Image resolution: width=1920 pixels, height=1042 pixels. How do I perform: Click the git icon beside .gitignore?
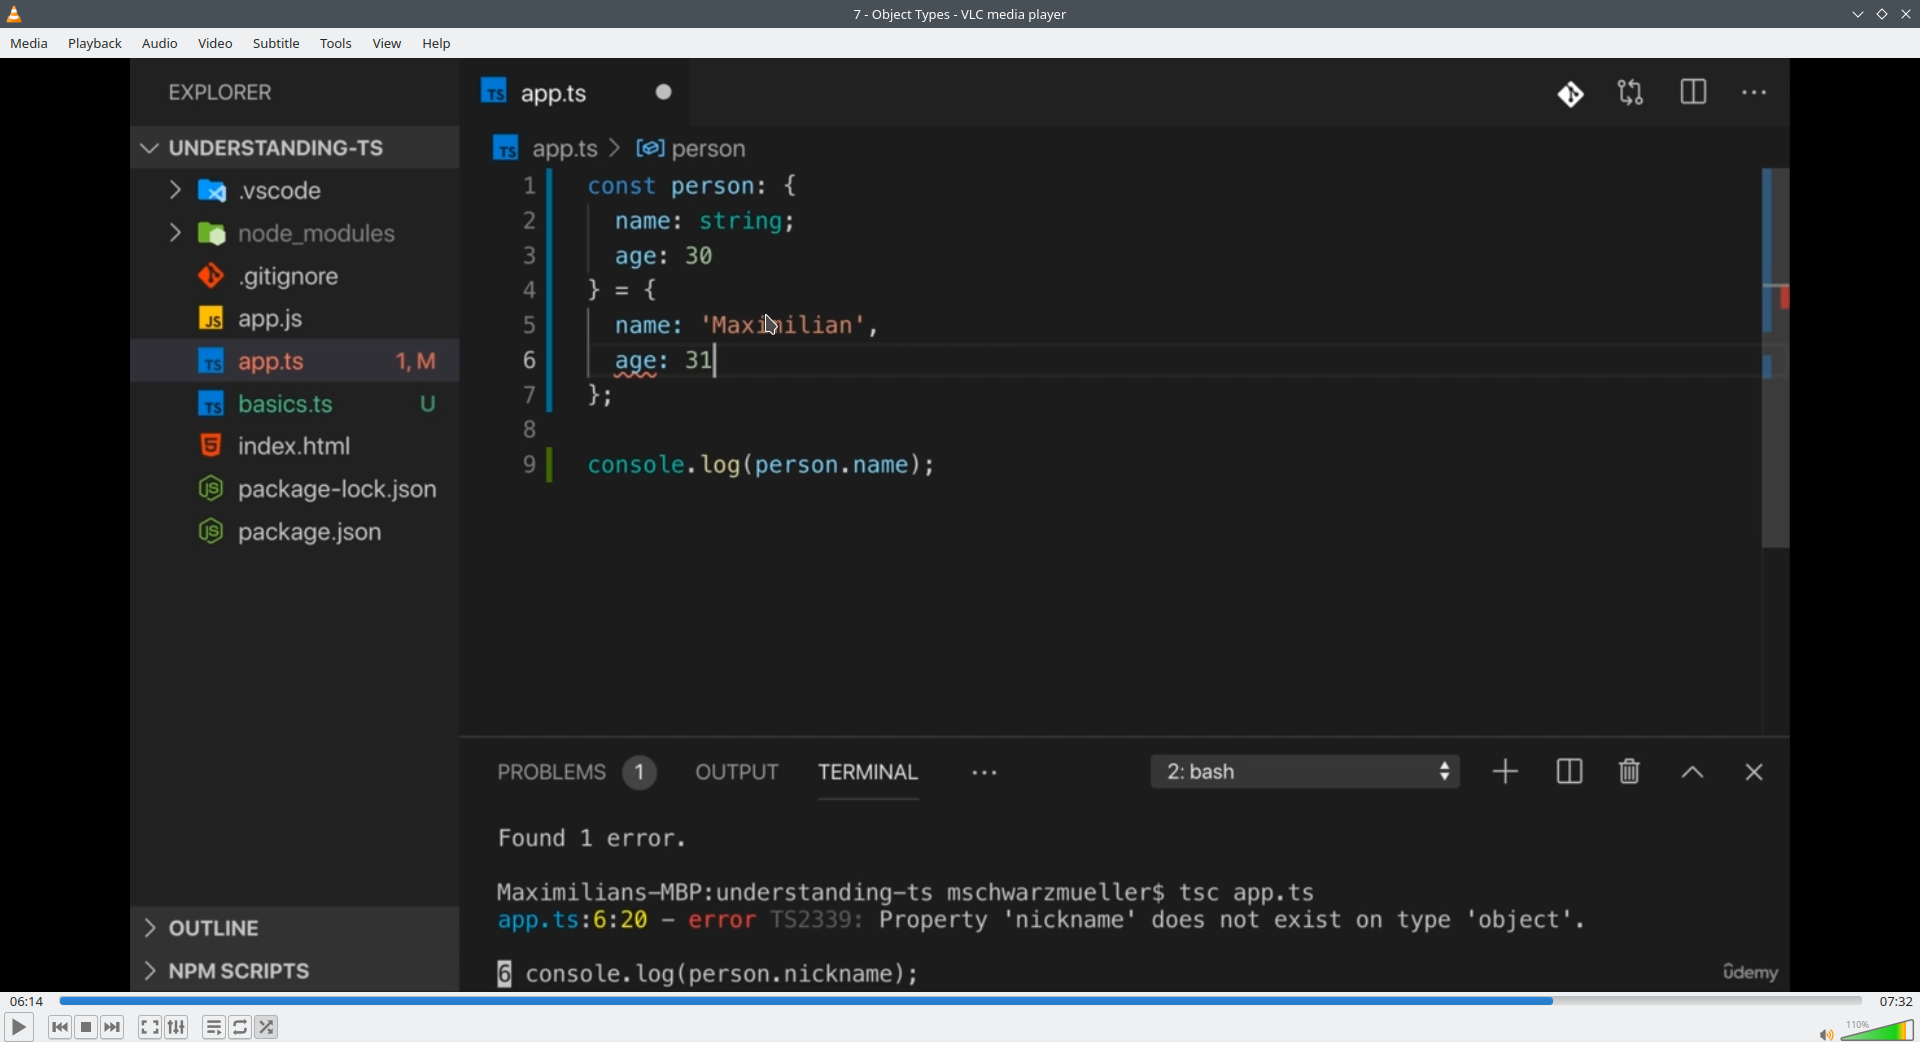pos(211,276)
